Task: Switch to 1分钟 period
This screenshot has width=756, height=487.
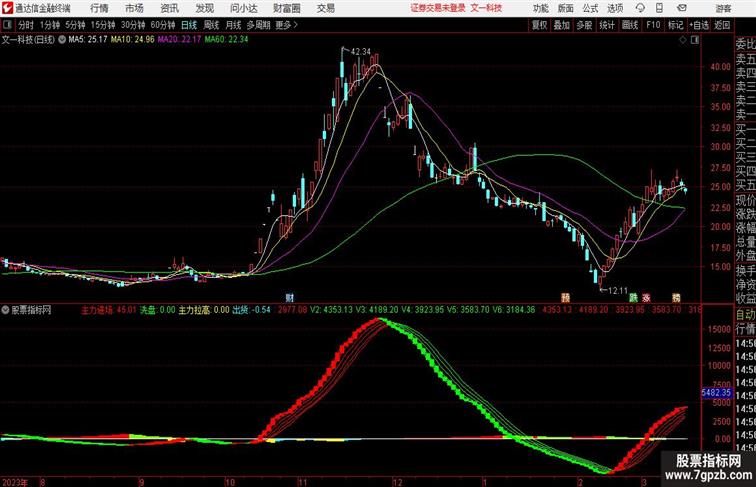Action: pos(50,25)
